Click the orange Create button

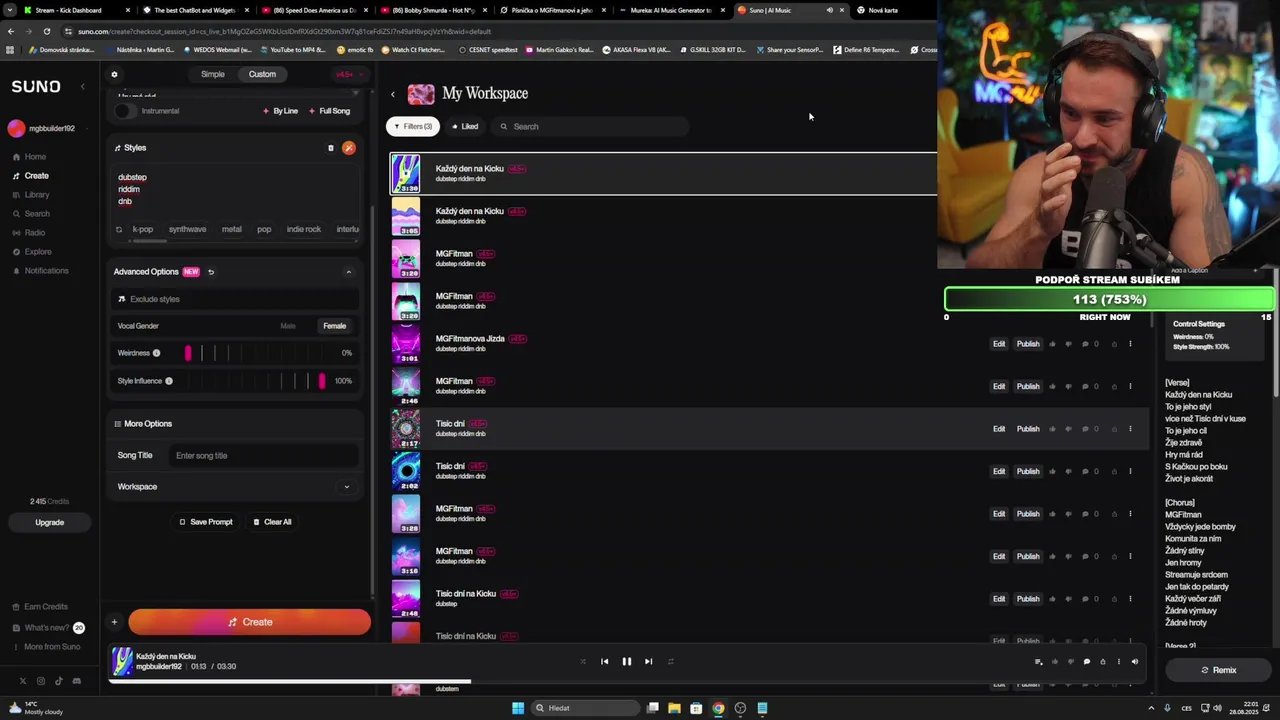coord(249,622)
